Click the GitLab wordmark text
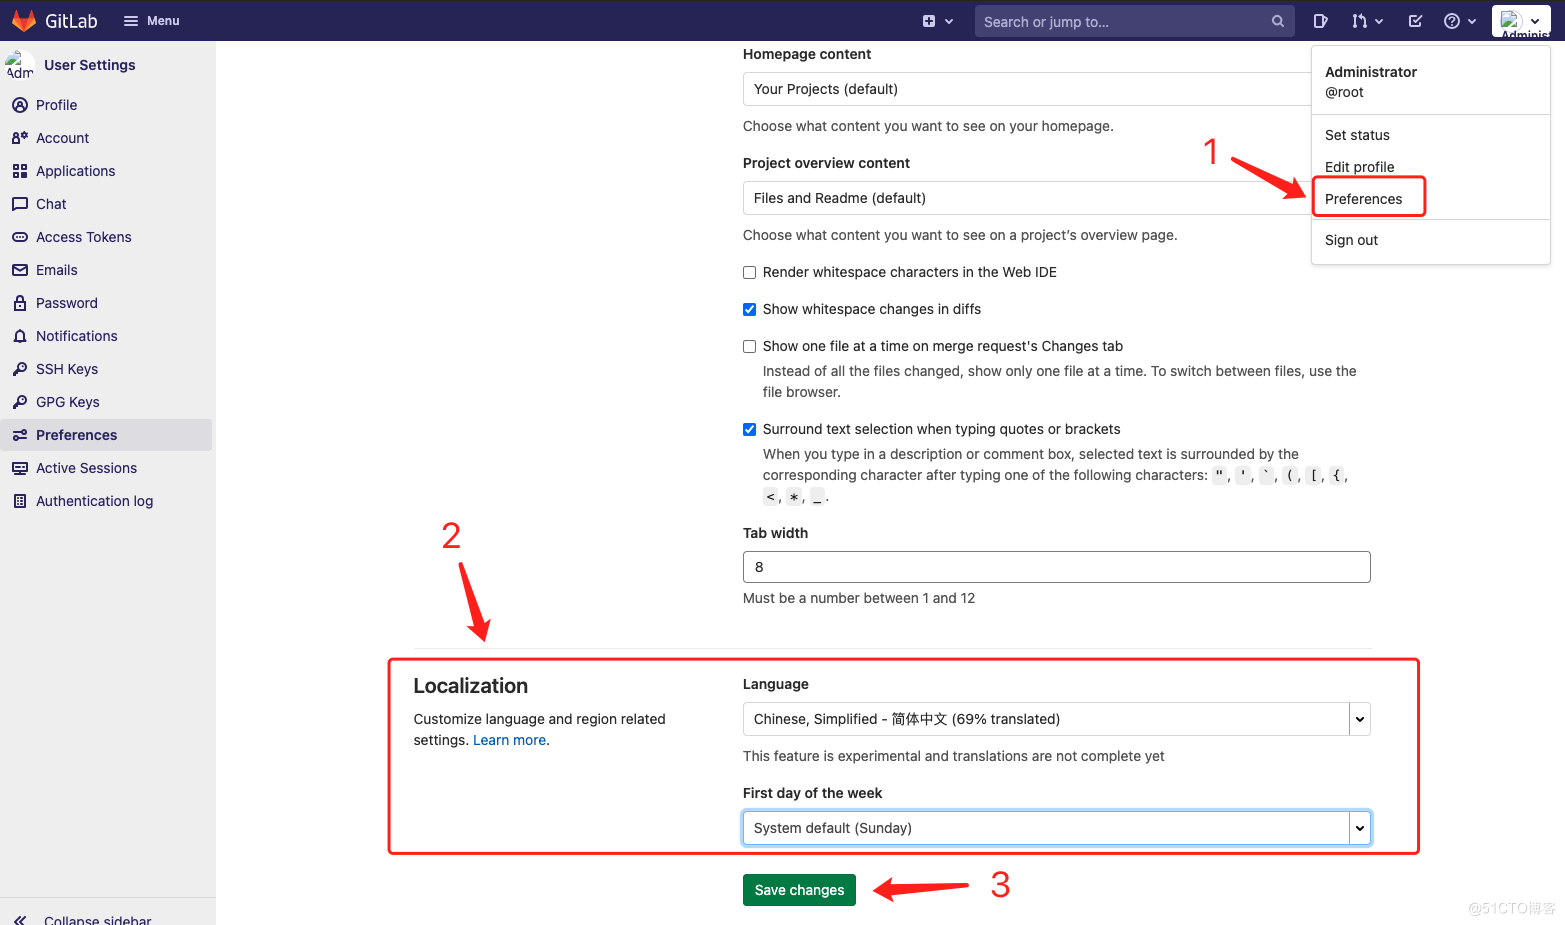Image resolution: width=1565 pixels, height=925 pixels. coord(71,21)
